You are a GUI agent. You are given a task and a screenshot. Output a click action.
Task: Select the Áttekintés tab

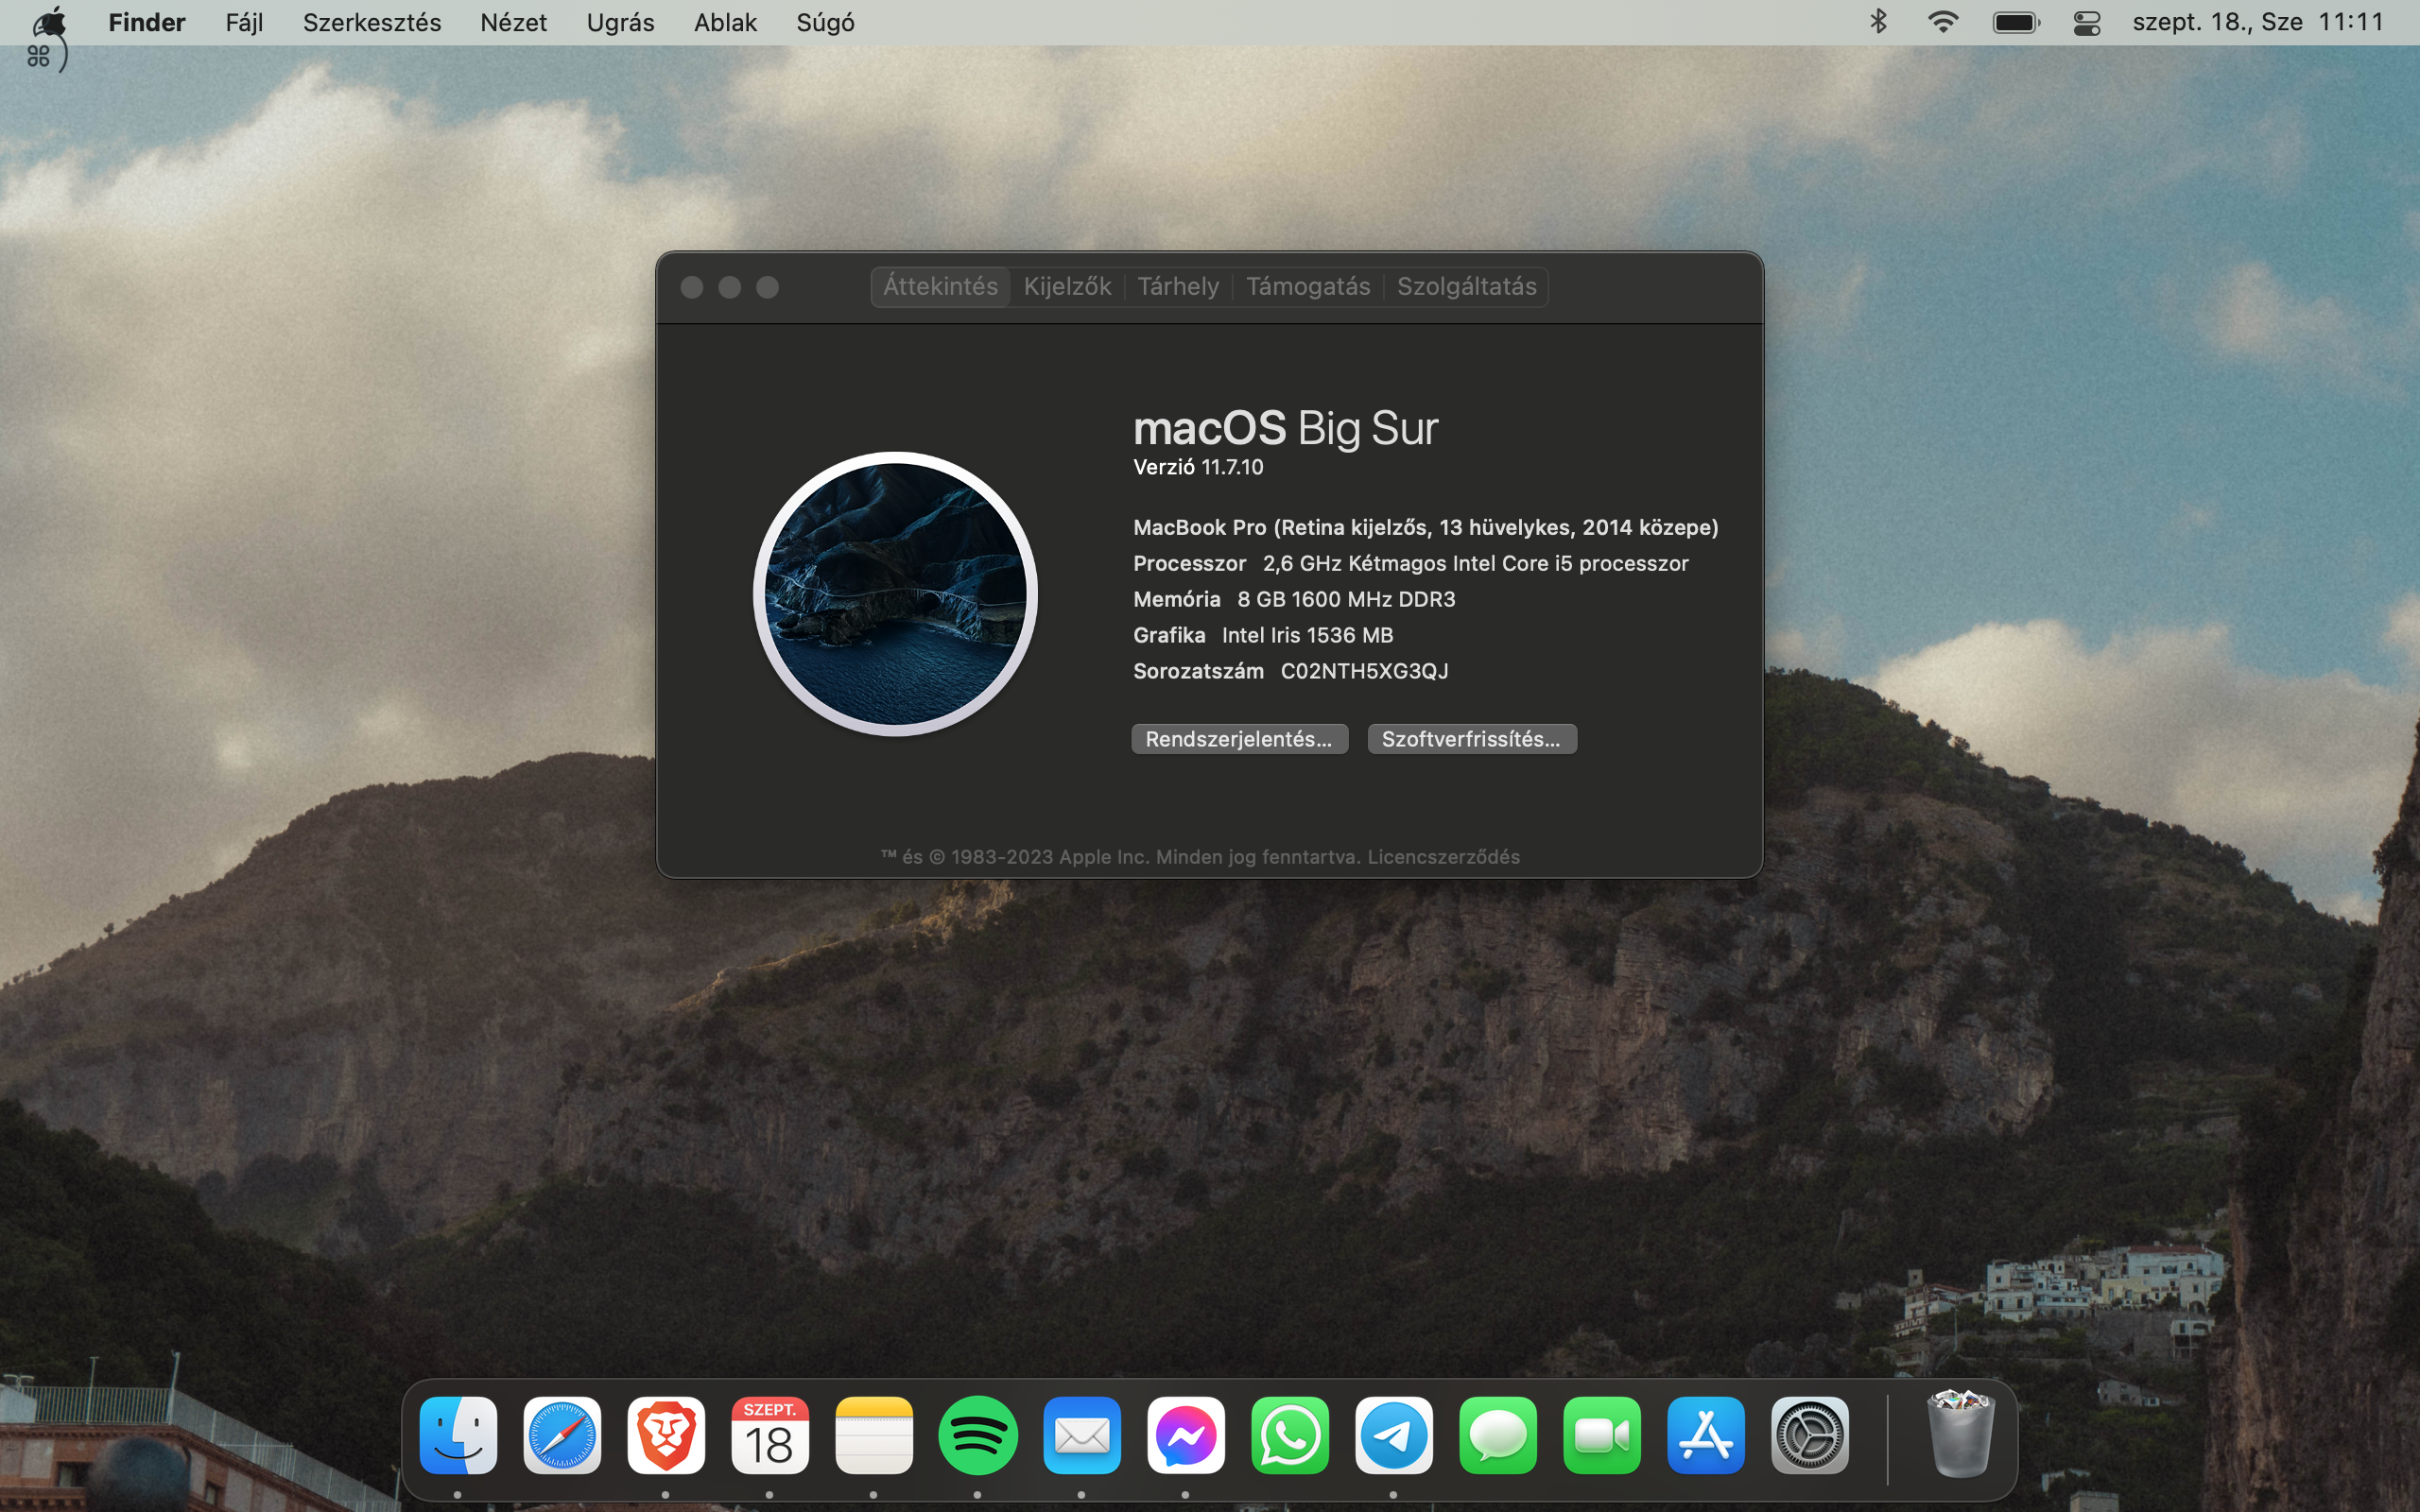940,287
